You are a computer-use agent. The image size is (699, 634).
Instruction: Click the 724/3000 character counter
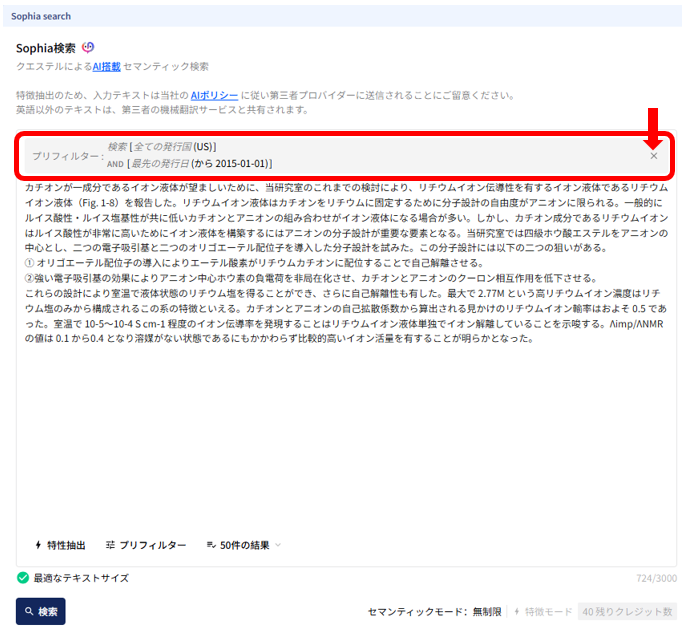(x=656, y=578)
